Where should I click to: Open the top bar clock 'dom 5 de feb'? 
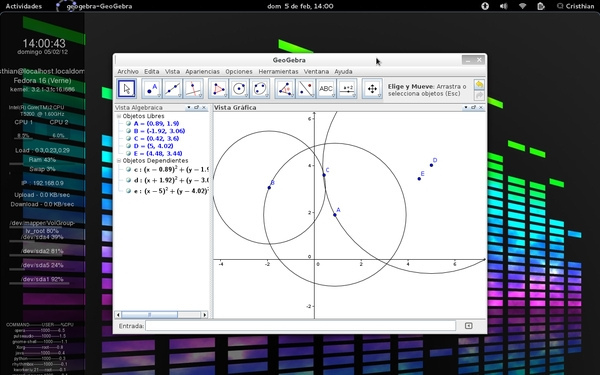[300, 6]
